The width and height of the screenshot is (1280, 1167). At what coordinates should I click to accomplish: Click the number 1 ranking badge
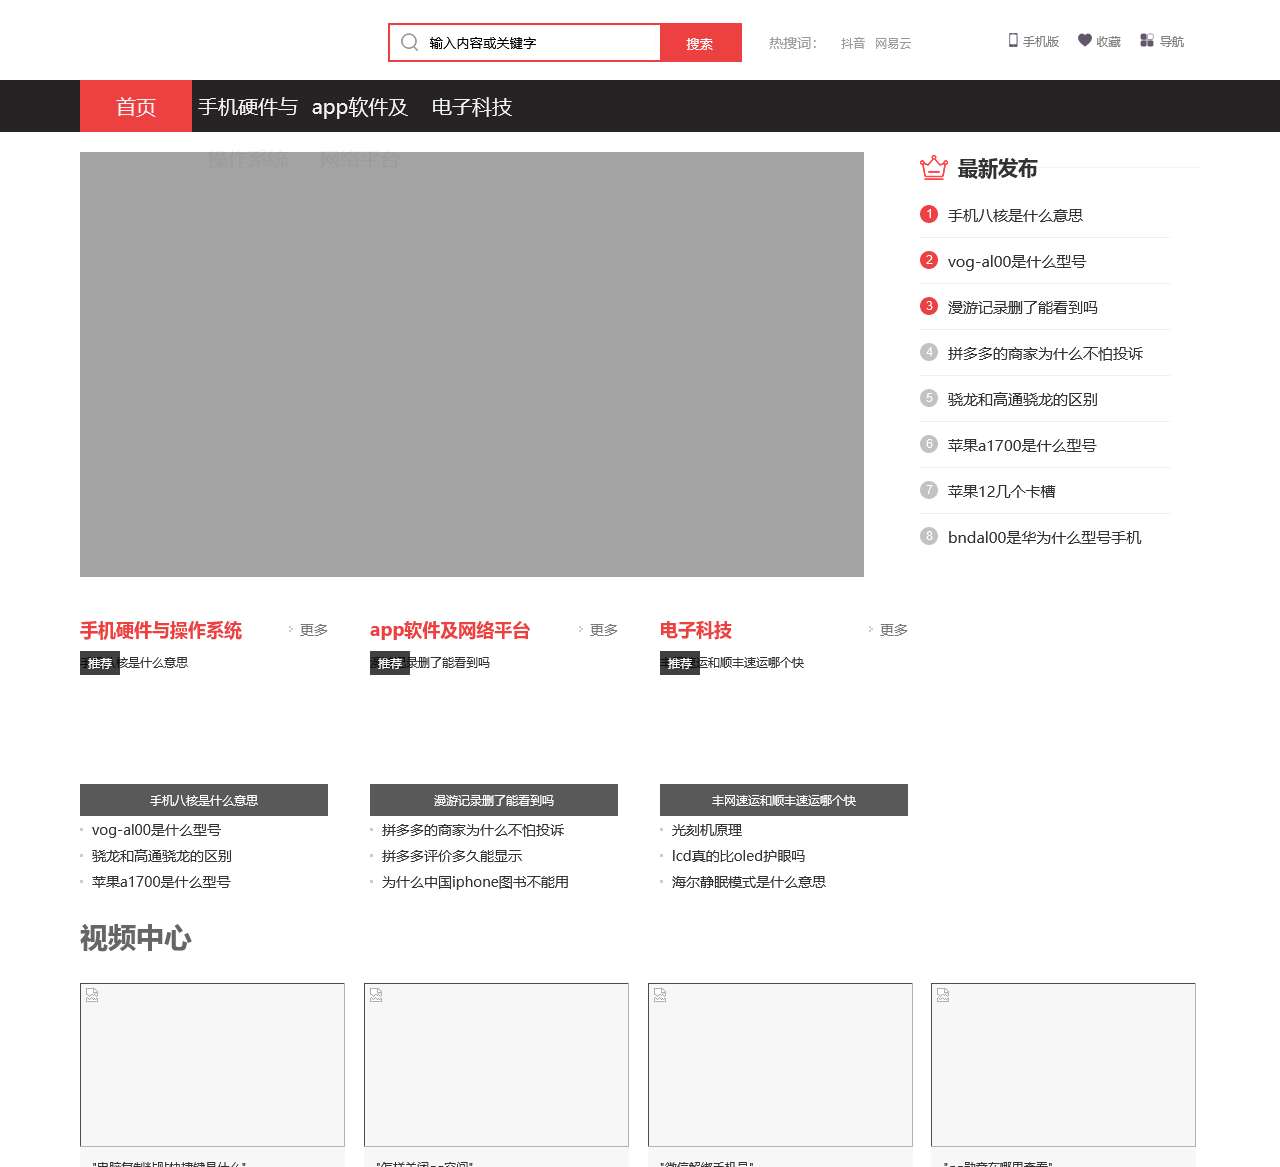coord(929,214)
